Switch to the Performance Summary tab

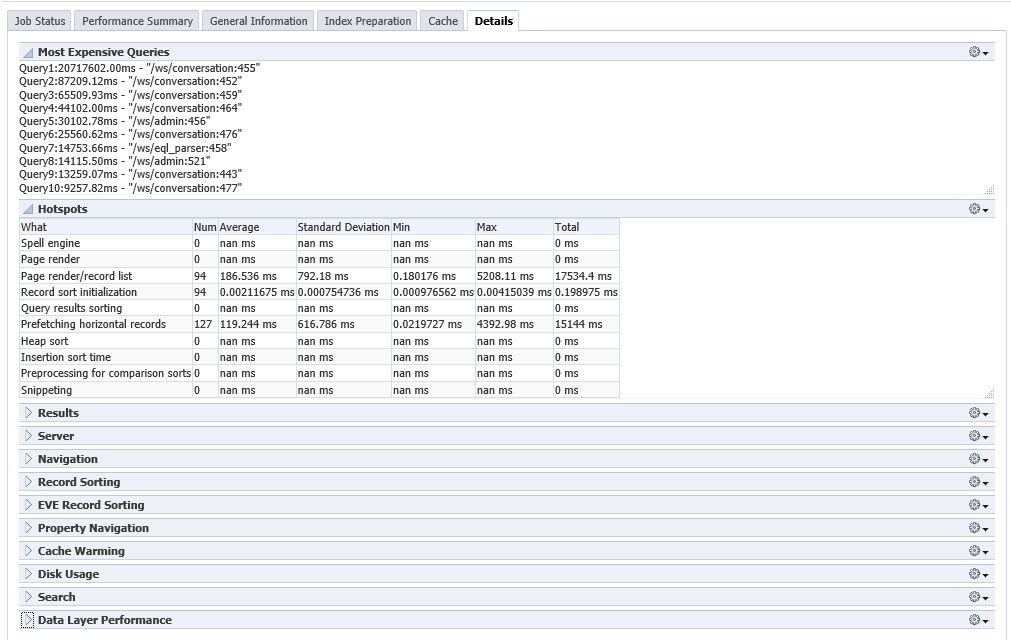[136, 20]
